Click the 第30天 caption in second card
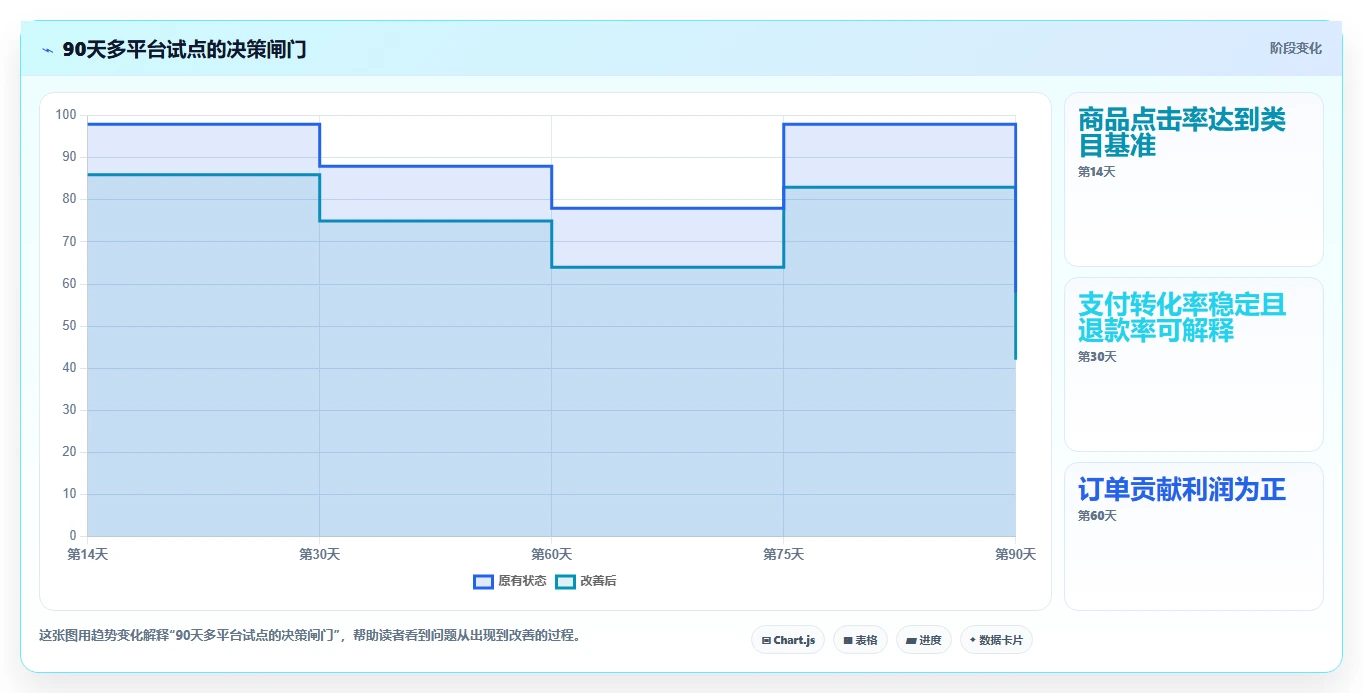 1097,357
